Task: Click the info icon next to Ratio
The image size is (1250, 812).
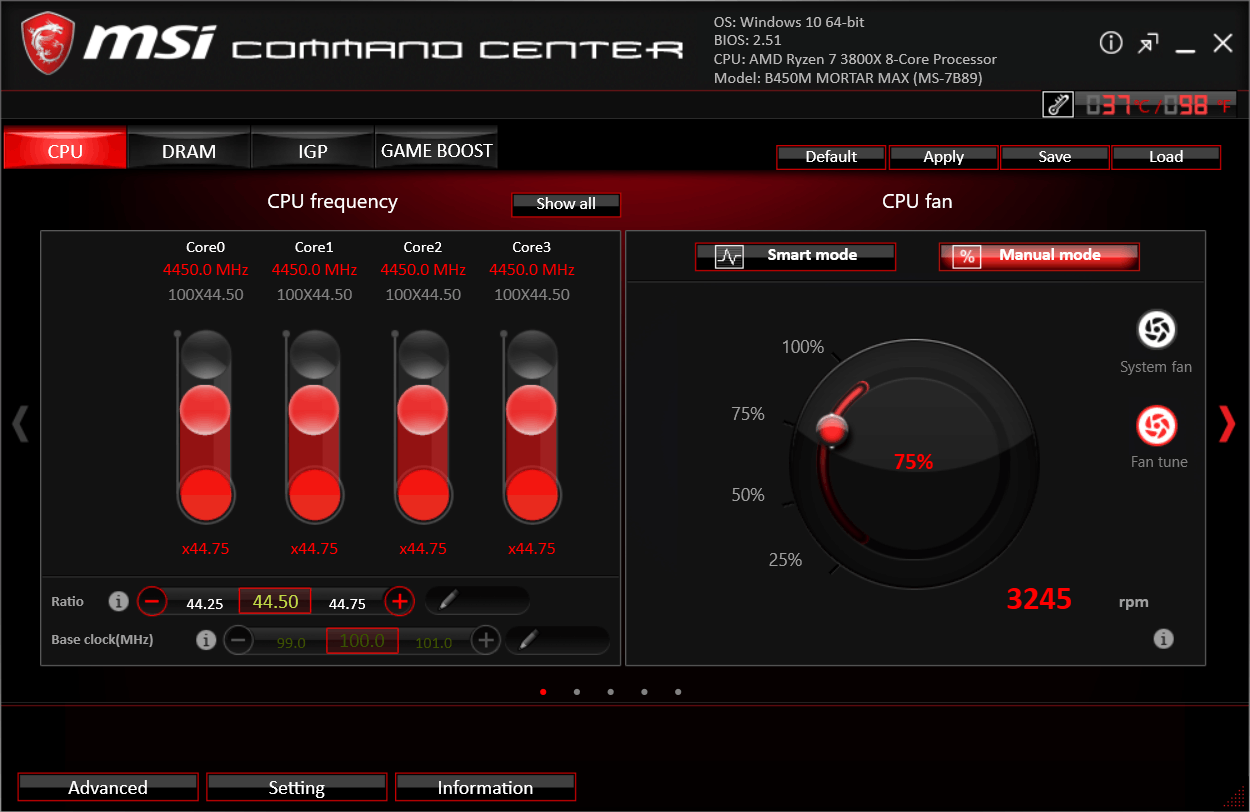Action: pos(119,601)
